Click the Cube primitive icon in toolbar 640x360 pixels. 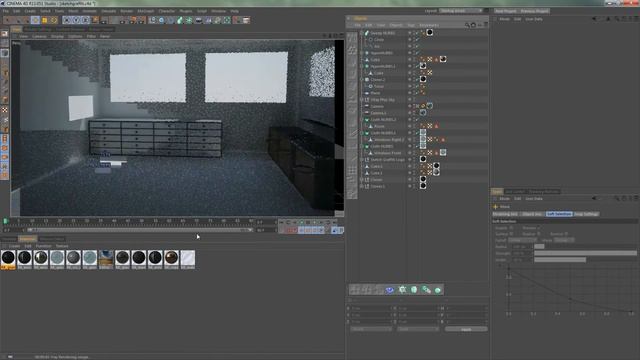click(152, 20)
